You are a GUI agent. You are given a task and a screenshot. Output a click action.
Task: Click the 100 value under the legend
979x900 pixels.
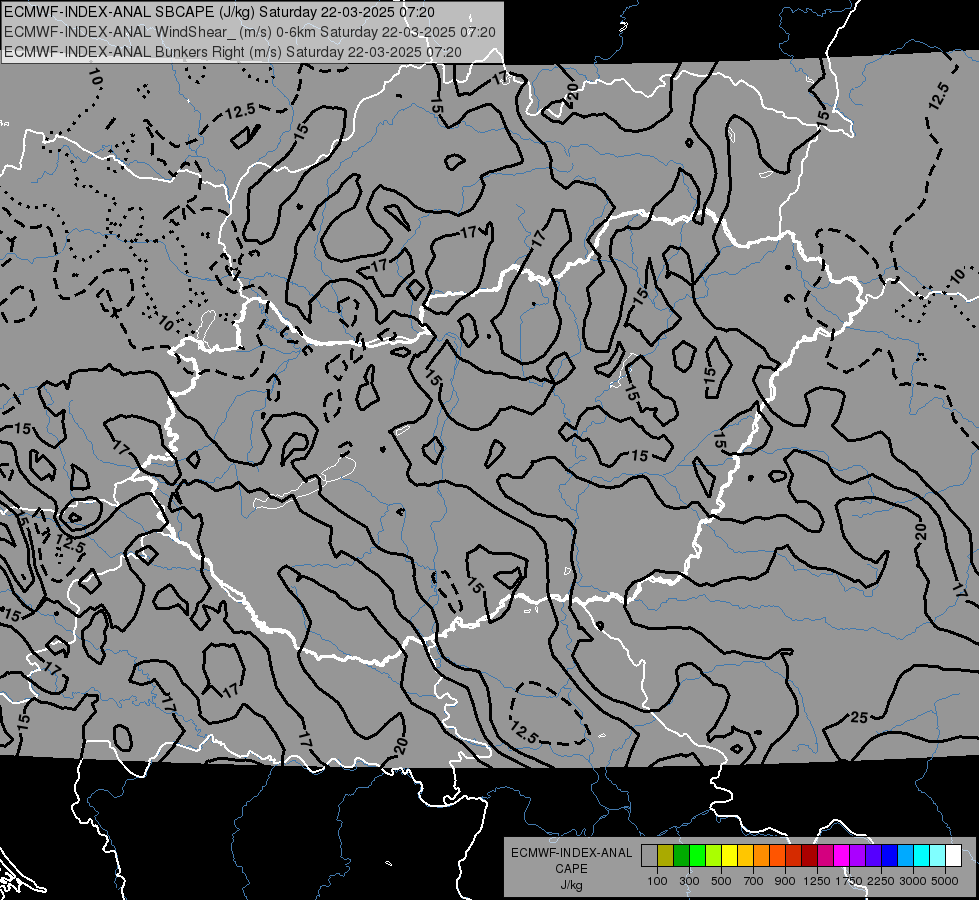pyautogui.click(x=657, y=881)
